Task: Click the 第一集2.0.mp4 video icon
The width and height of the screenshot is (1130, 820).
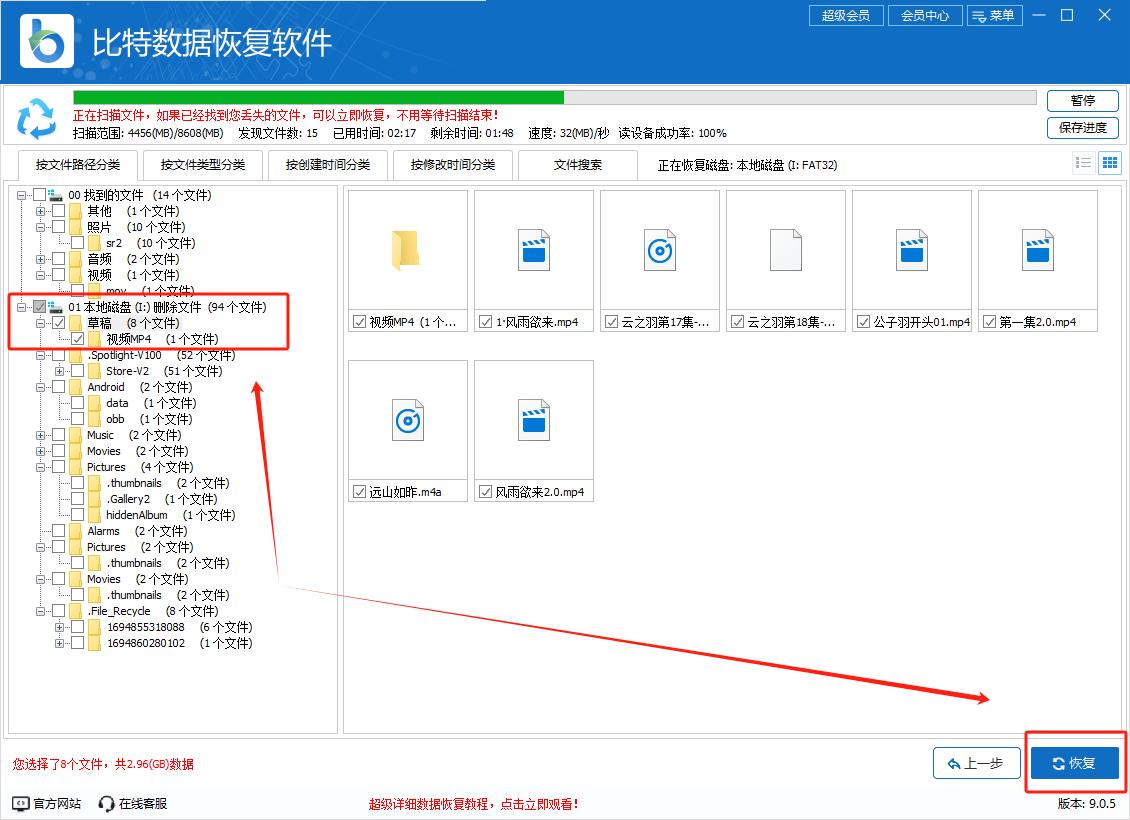Action: (1037, 250)
